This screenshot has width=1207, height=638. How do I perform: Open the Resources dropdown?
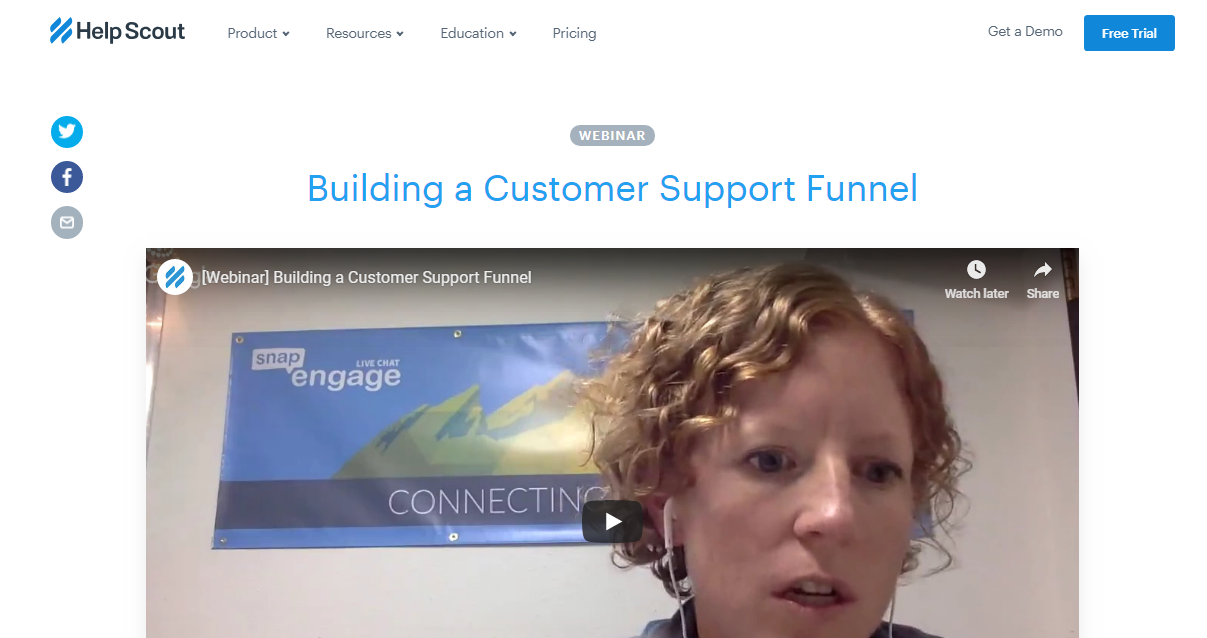[x=365, y=33]
